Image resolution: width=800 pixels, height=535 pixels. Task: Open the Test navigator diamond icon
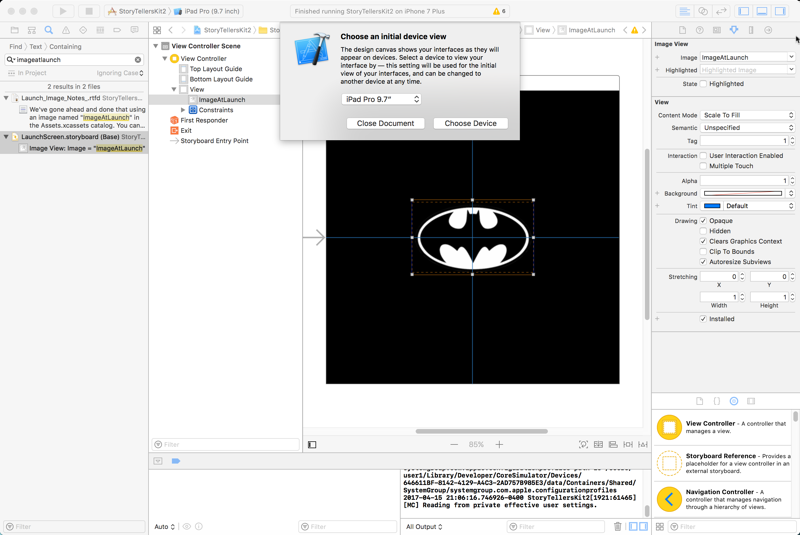point(83,30)
